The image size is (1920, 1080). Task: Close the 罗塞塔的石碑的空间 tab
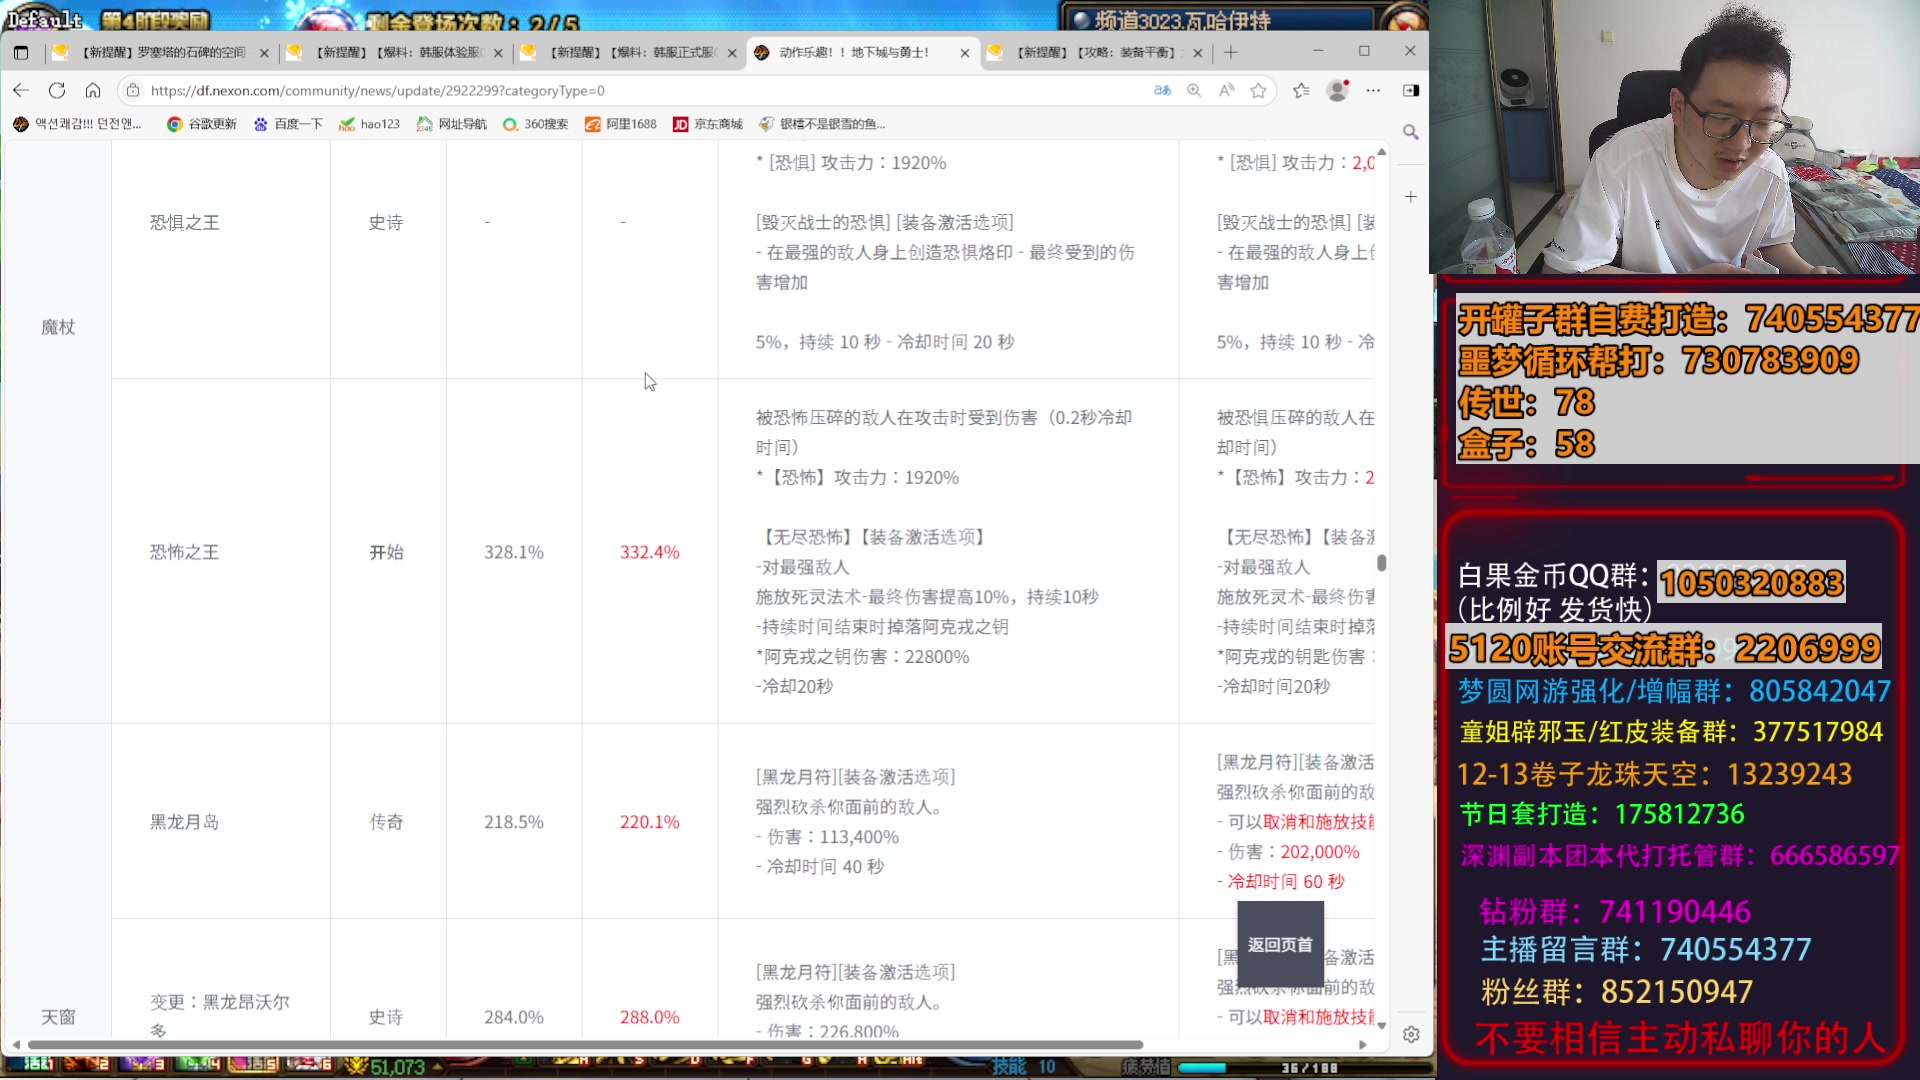point(264,53)
